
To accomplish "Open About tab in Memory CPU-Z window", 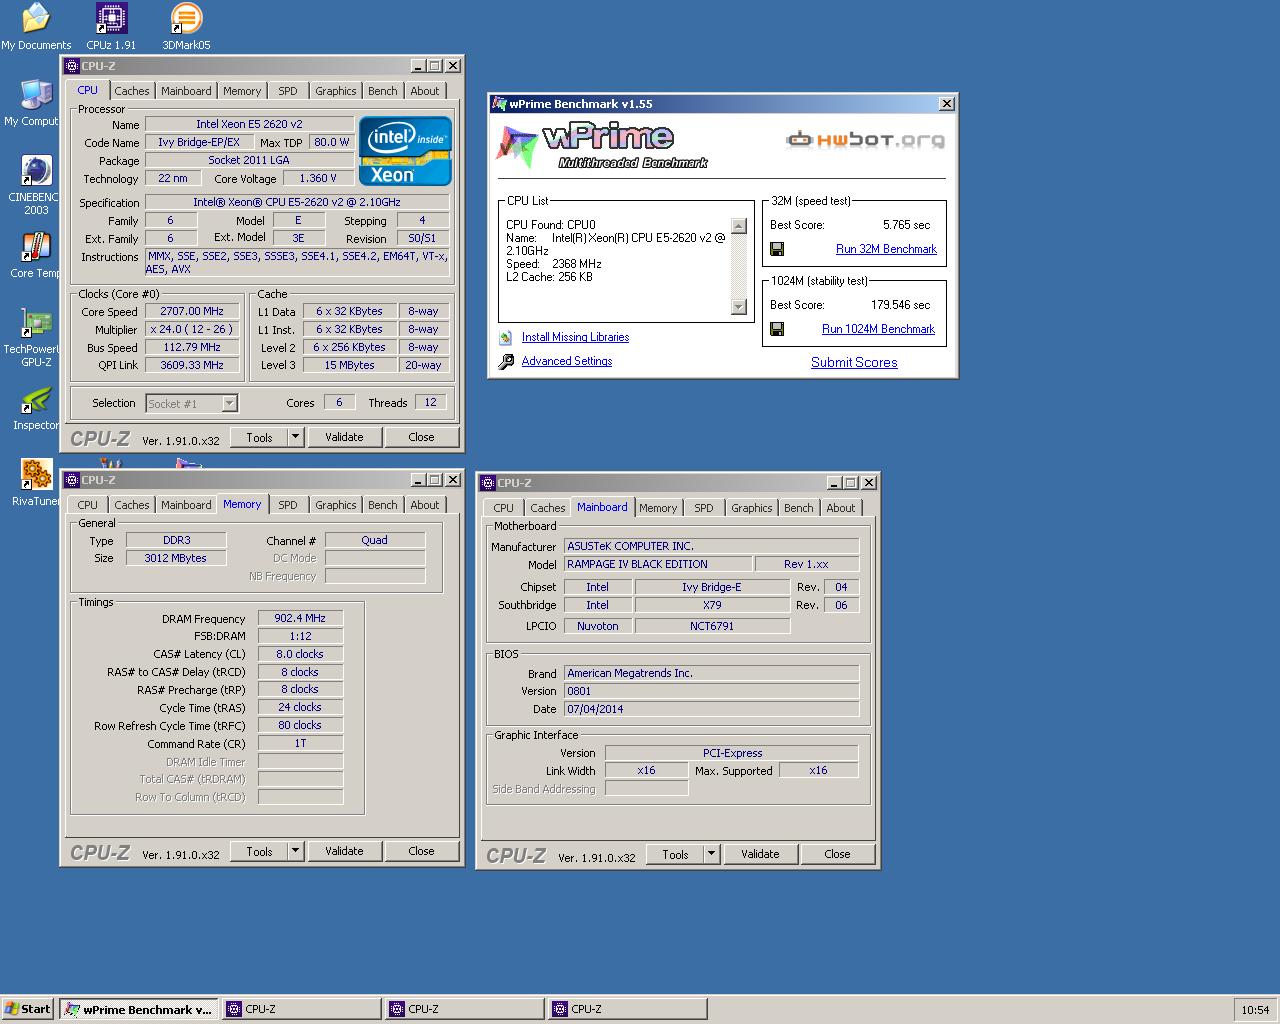I will point(424,505).
